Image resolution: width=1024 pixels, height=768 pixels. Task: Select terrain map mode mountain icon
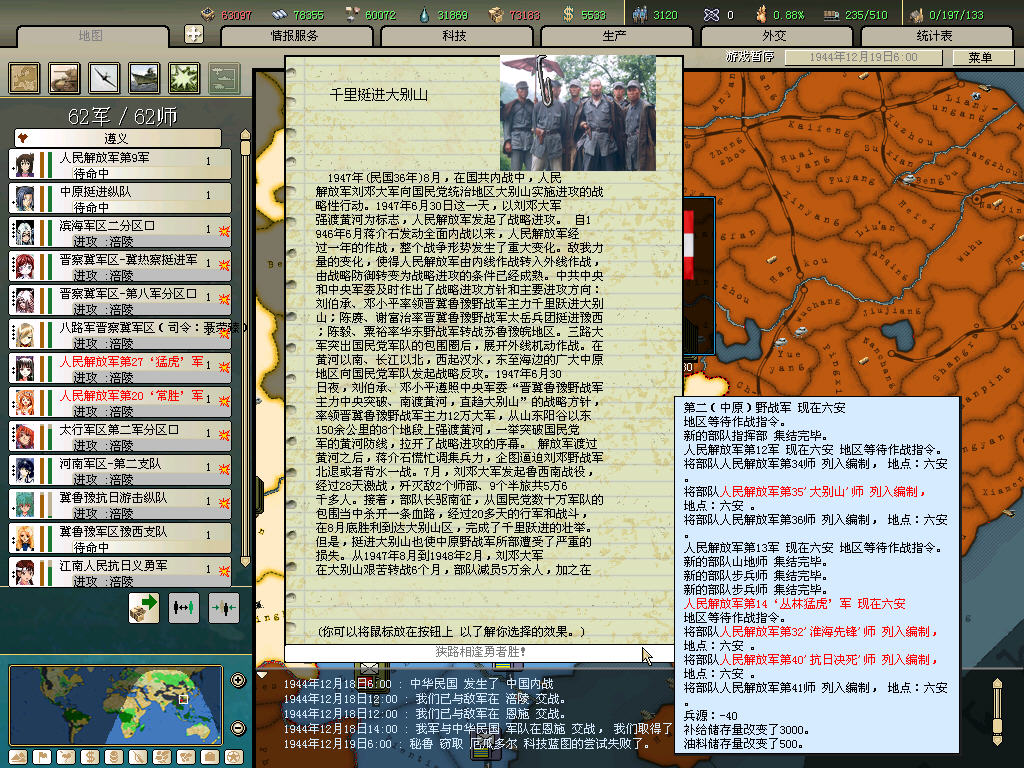(x=18, y=757)
